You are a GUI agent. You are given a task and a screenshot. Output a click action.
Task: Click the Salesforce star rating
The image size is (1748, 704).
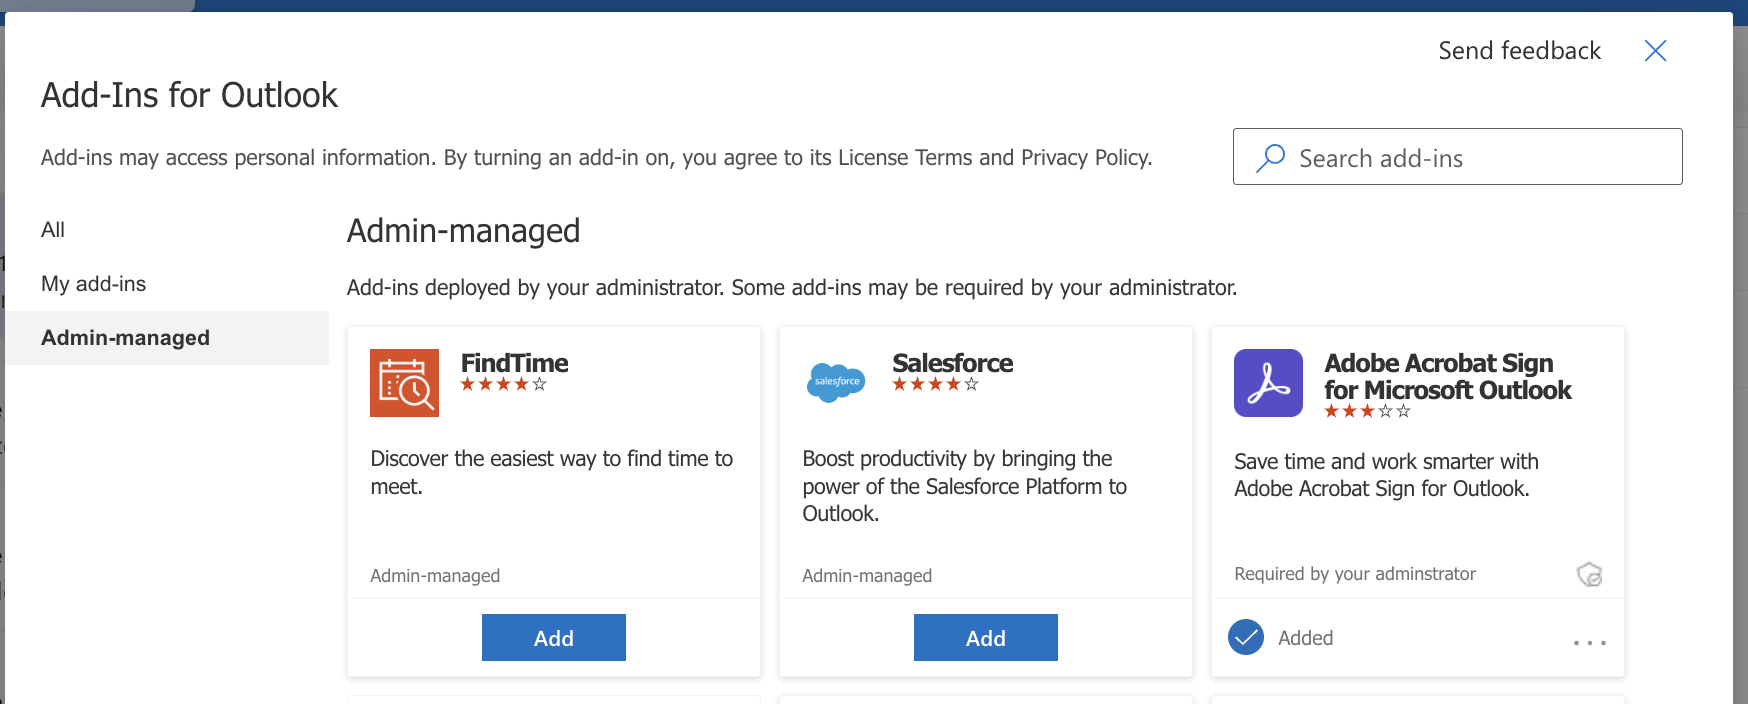pyautogui.click(x=935, y=384)
